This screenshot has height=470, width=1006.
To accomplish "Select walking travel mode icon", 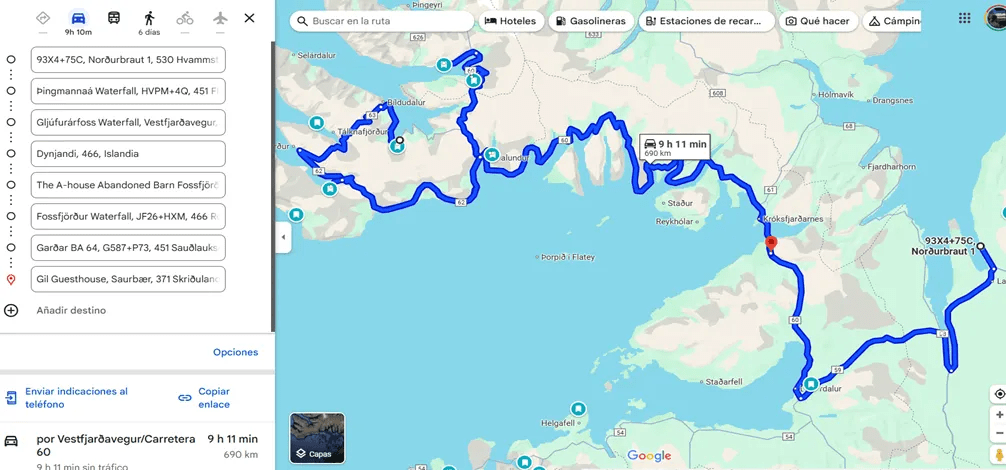I will pyautogui.click(x=149, y=18).
